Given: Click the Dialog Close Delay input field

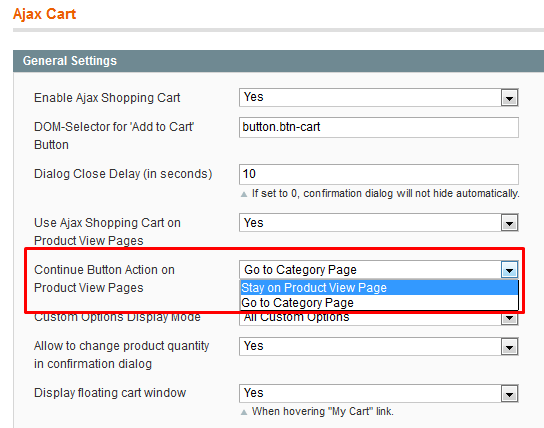Looking at the screenshot, I should (x=379, y=174).
